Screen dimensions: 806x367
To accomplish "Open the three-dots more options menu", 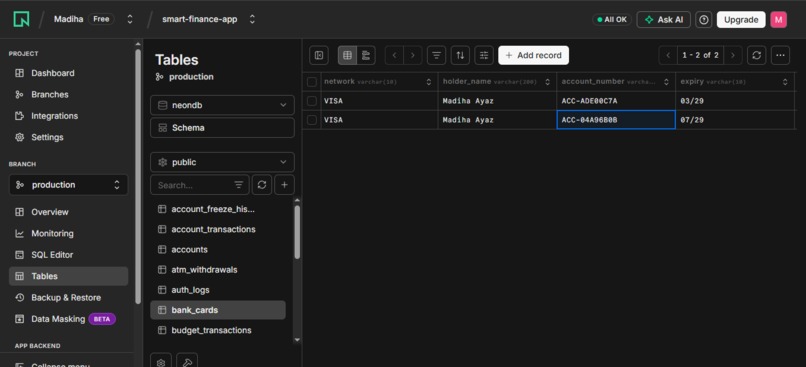I will pyautogui.click(x=780, y=56).
